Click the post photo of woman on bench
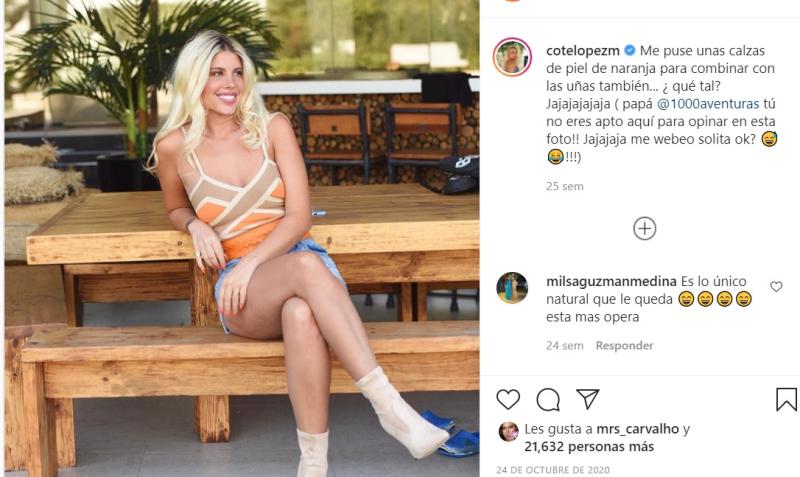The height and width of the screenshot is (477, 800). [242, 238]
